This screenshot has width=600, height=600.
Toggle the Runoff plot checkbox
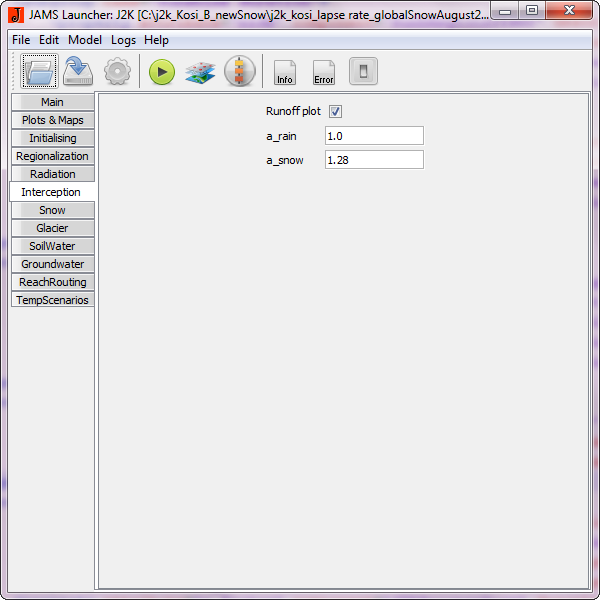tap(336, 112)
